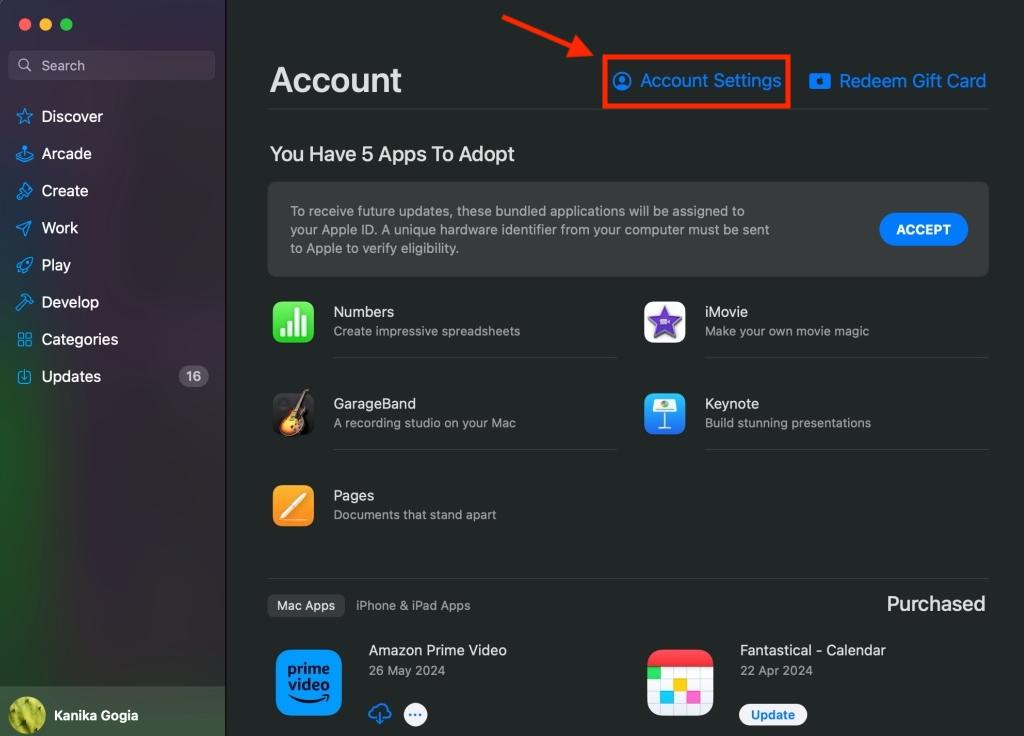This screenshot has height=736, width=1024.
Task: Open the Numbers app icon
Action: [293, 321]
